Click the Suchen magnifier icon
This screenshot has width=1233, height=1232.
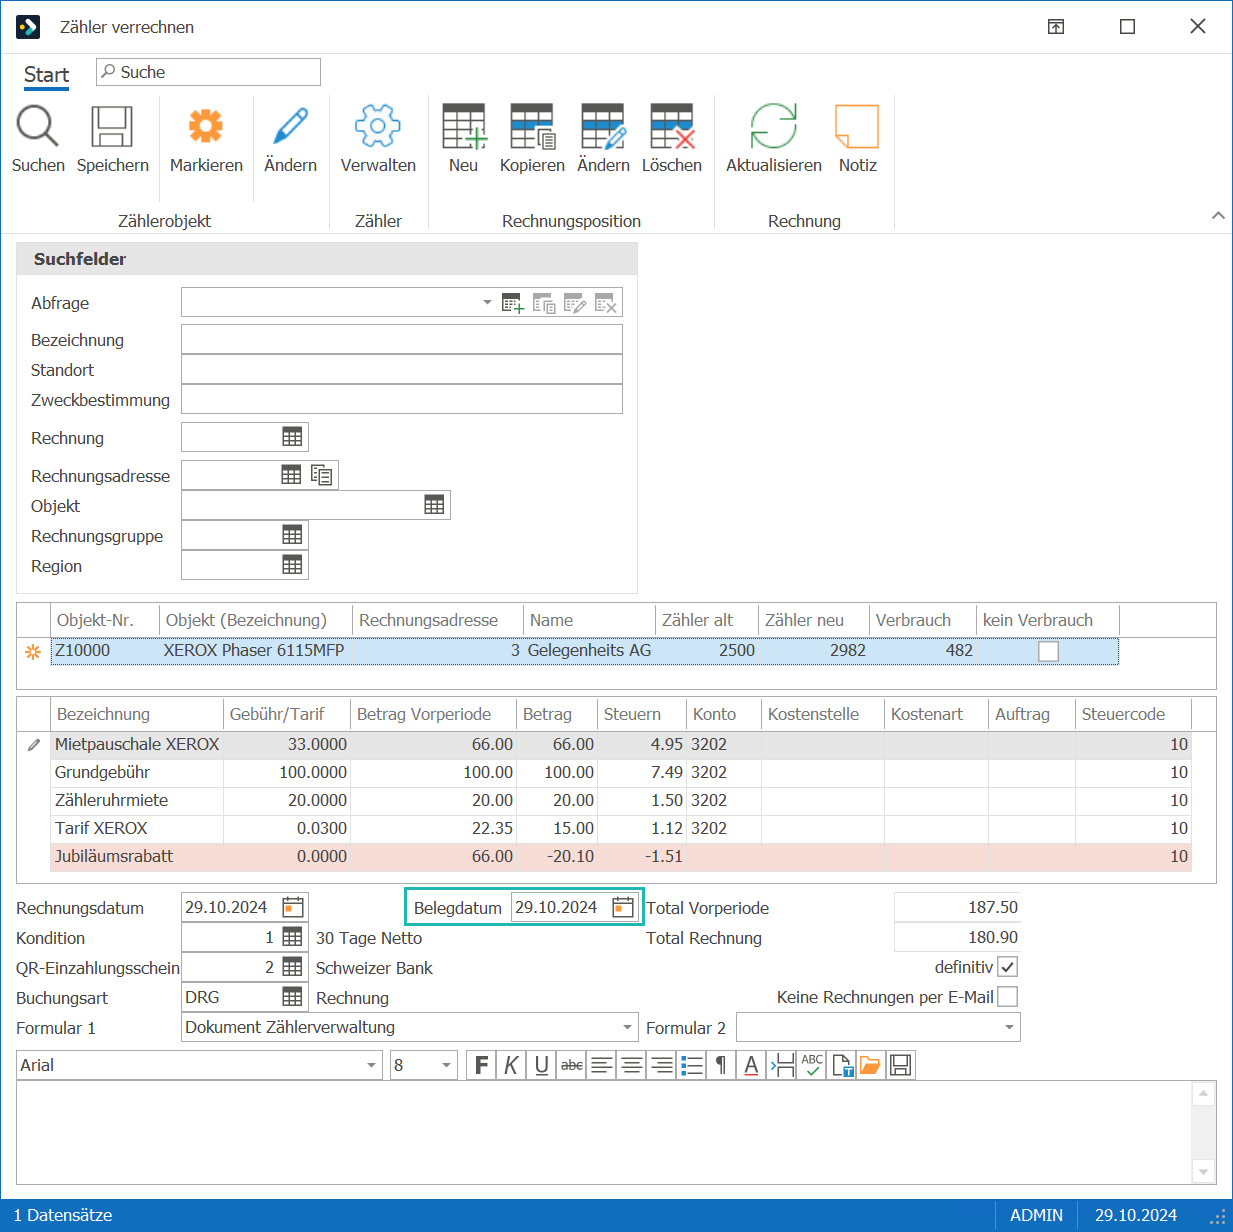tap(38, 127)
